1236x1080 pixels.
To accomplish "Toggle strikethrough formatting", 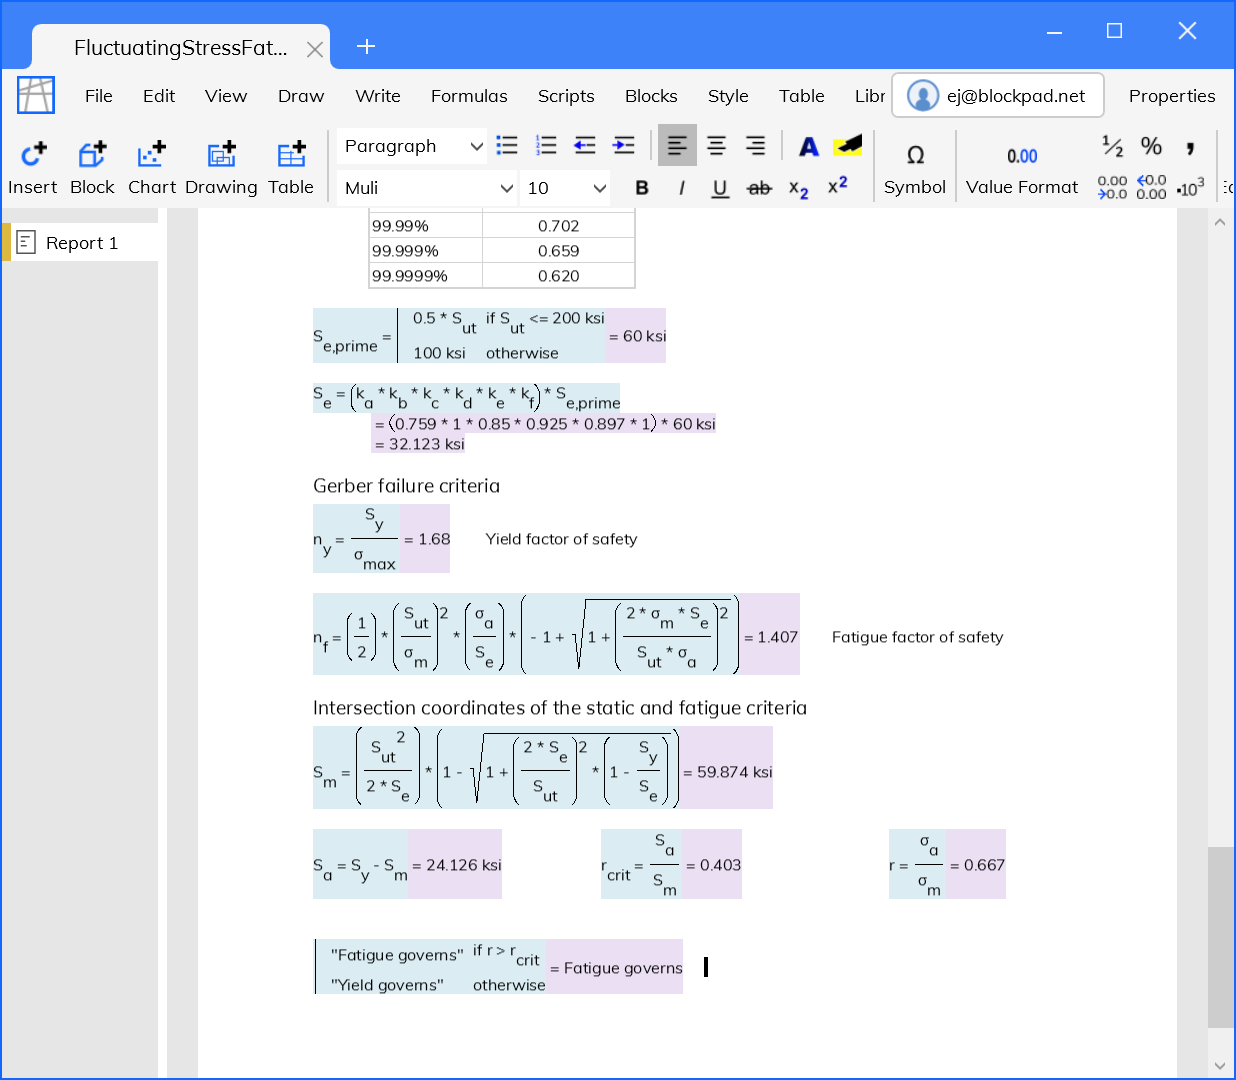I will pos(759,187).
